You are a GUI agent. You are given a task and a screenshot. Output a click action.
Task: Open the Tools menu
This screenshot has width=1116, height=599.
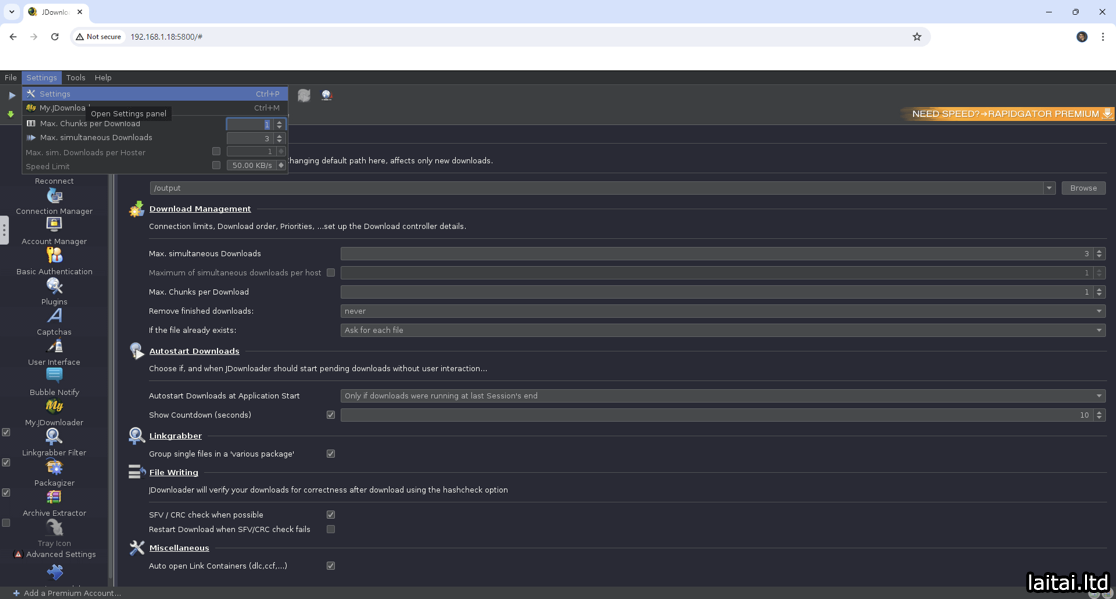point(76,77)
